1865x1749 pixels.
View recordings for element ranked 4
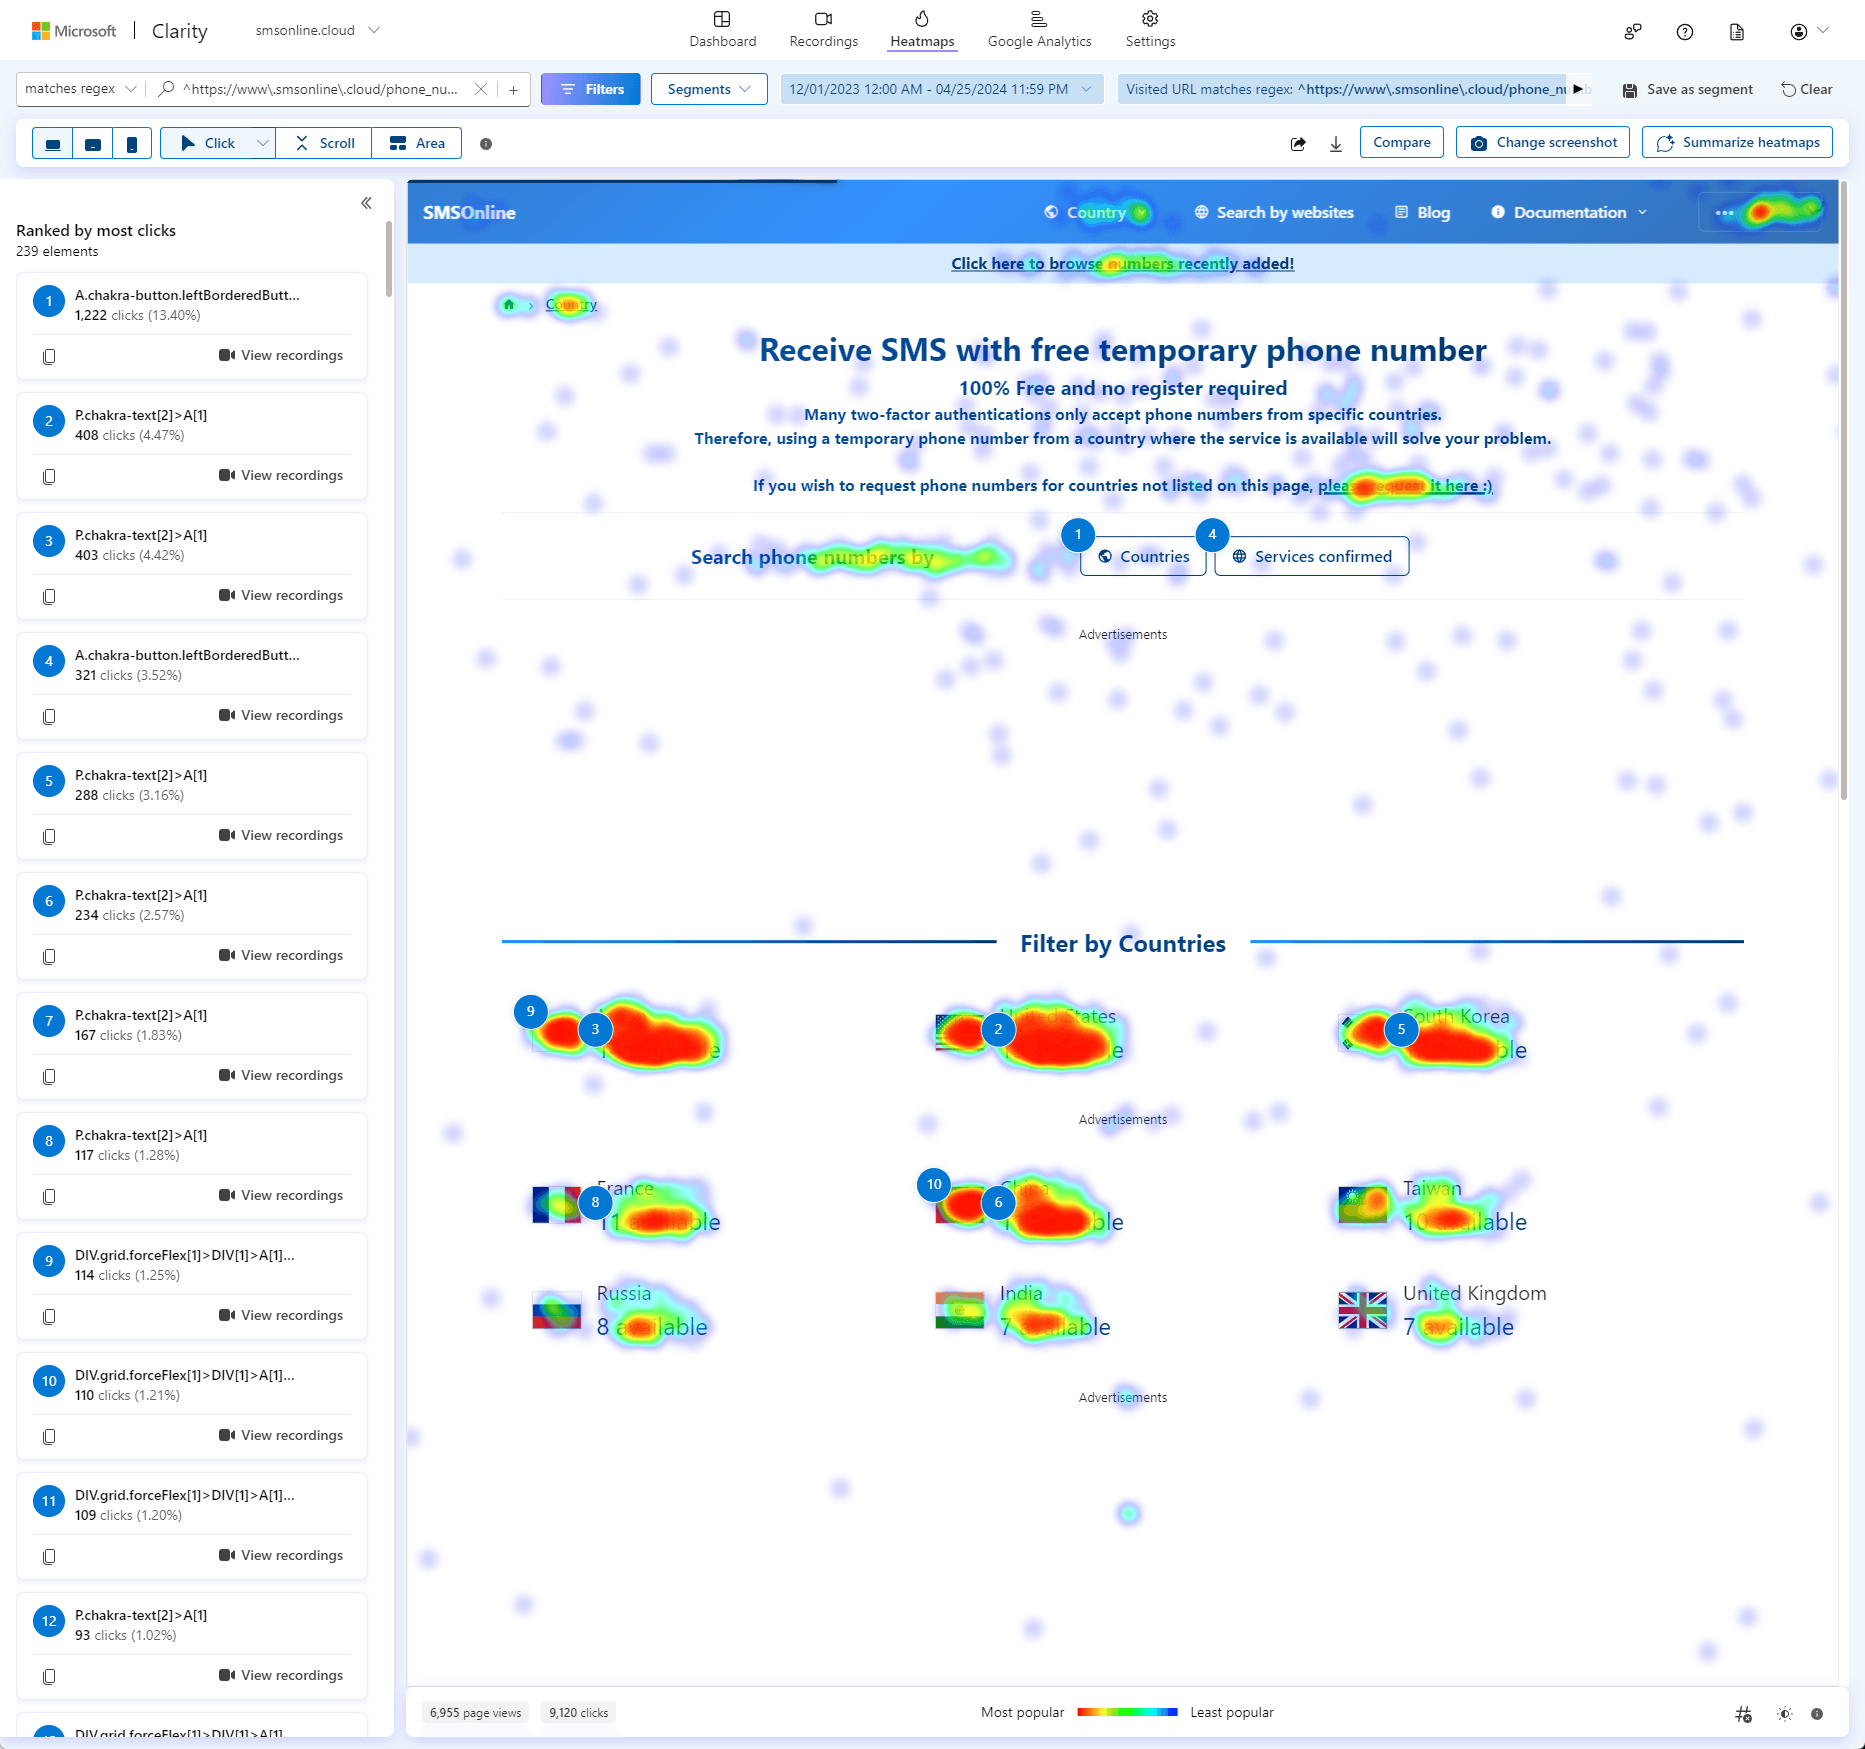point(281,715)
